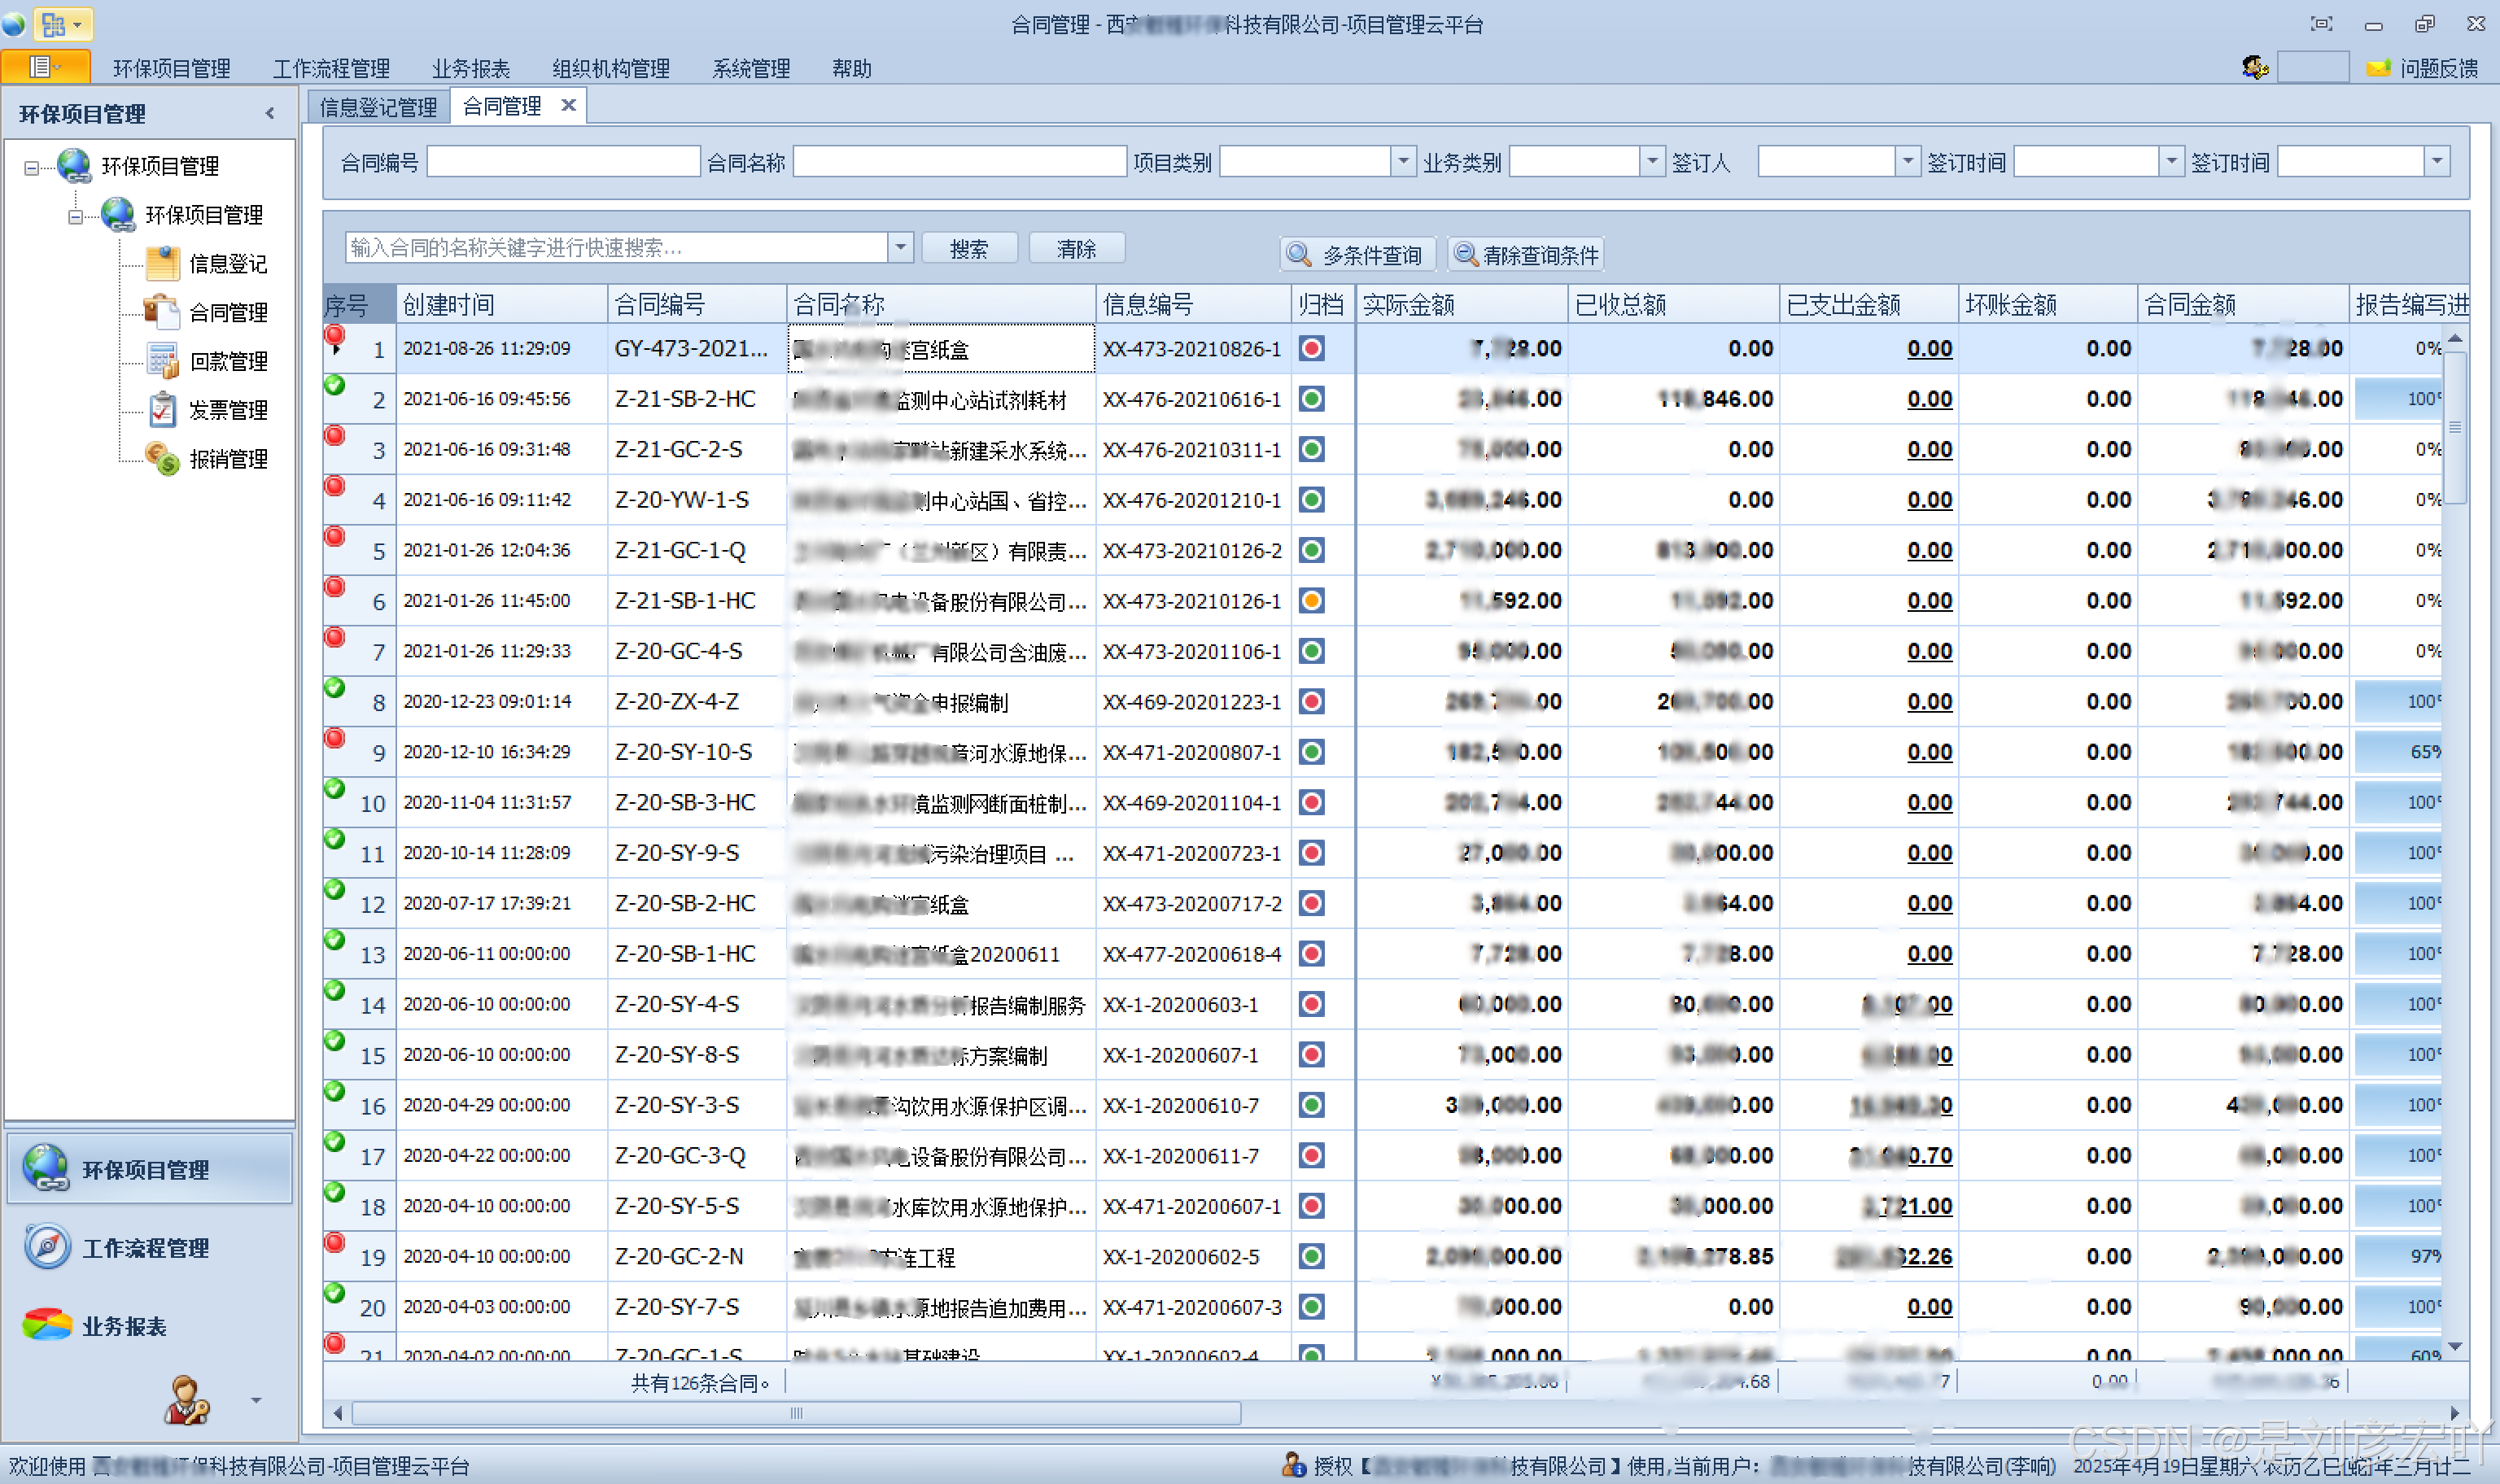The height and width of the screenshot is (1484, 2500).
Task: Click the 发票管理 clipboard icon
Action: coord(162,410)
